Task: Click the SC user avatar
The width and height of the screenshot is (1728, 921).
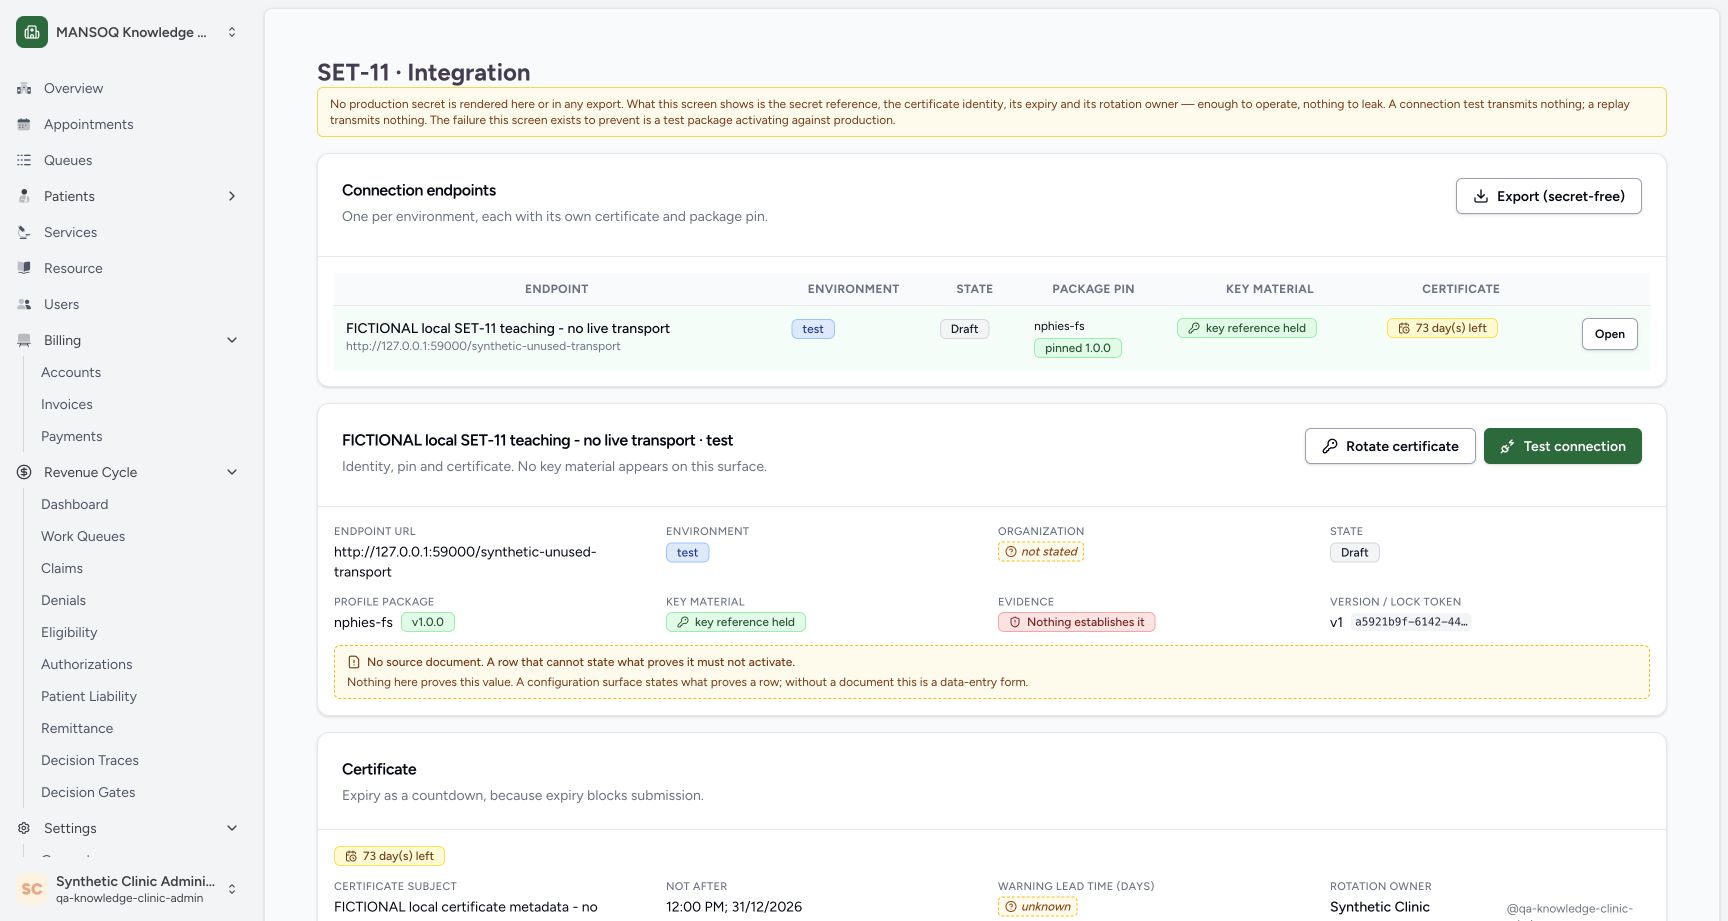Action: 32,889
